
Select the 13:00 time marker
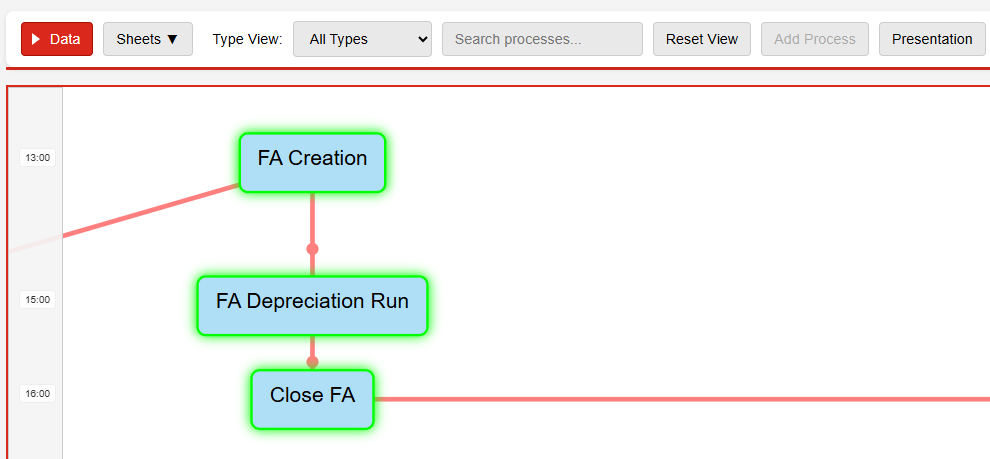tap(37, 157)
